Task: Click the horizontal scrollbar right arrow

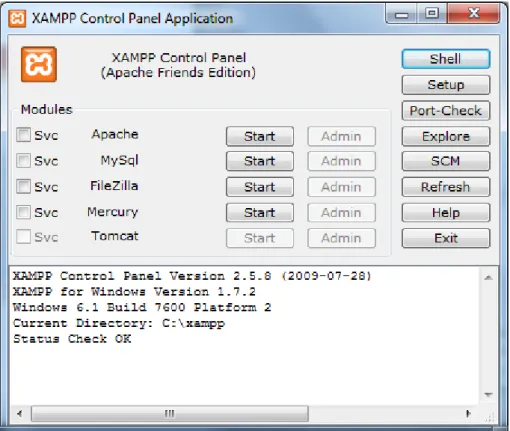Action: 468,414
